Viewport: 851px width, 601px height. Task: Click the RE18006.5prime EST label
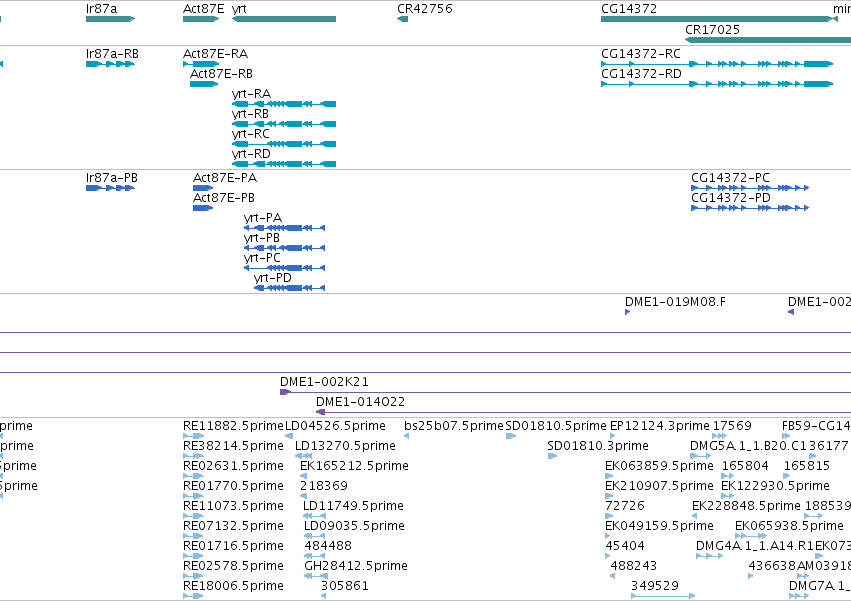(x=233, y=587)
